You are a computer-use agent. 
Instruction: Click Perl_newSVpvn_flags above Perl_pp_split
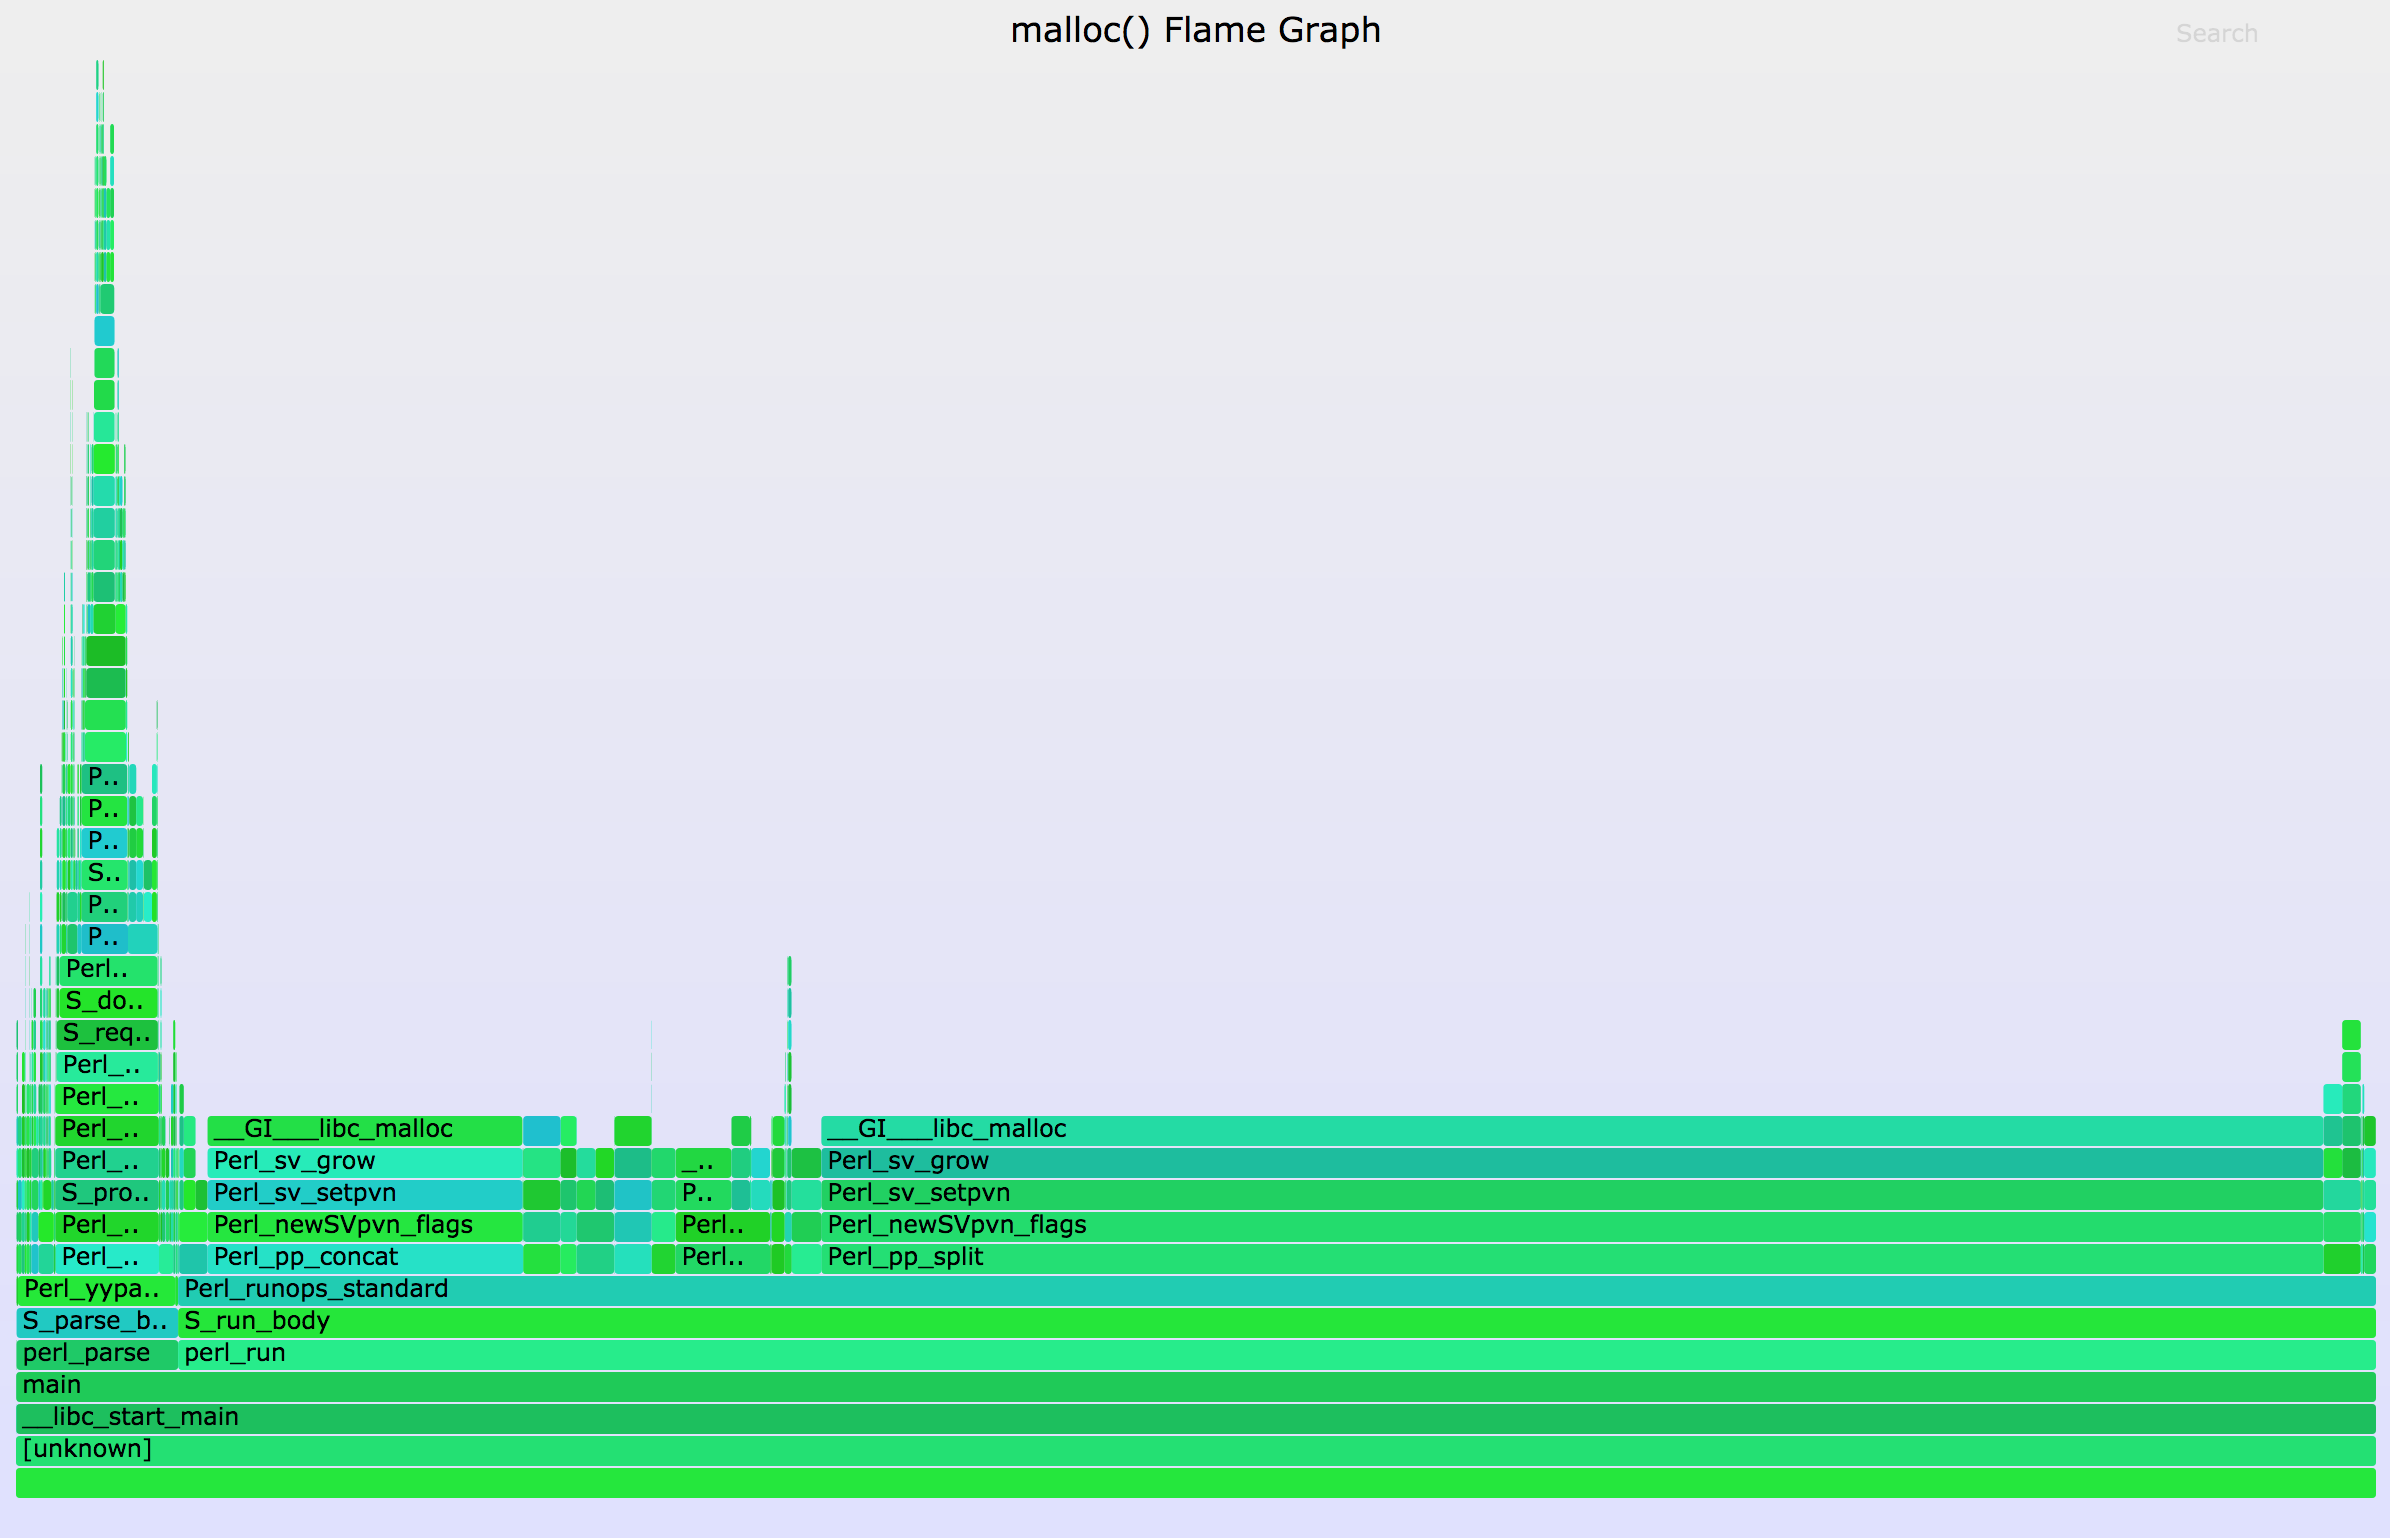pyautogui.click(x=1570, y=1226)
